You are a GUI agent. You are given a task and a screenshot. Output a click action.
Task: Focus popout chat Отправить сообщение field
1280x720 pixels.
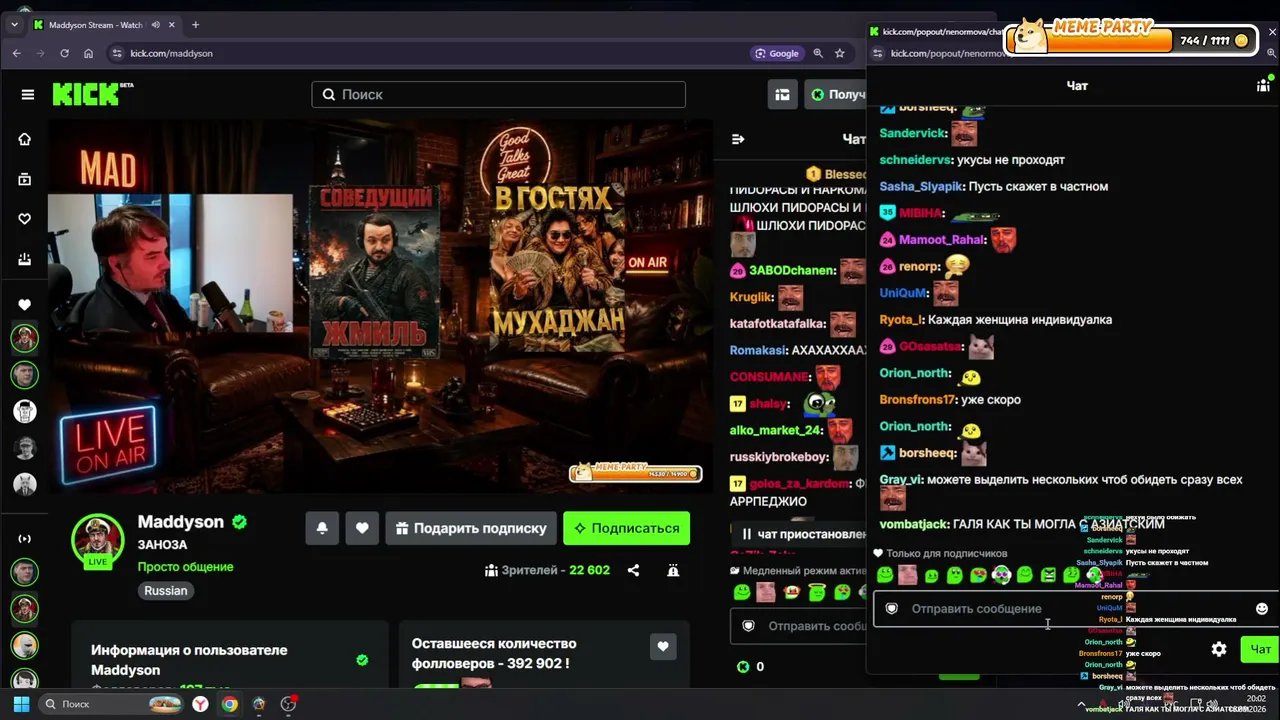point(1075,608)
